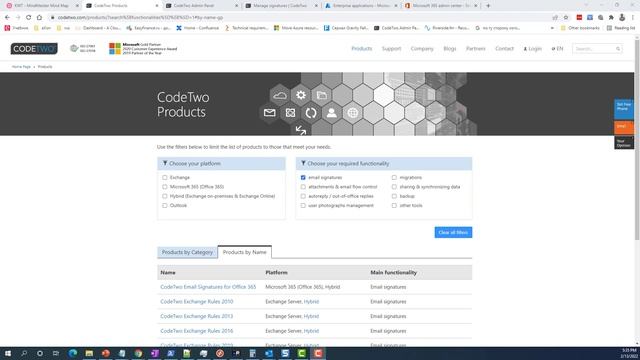Open the Chrome profile avatar

[x=622, y=18]
